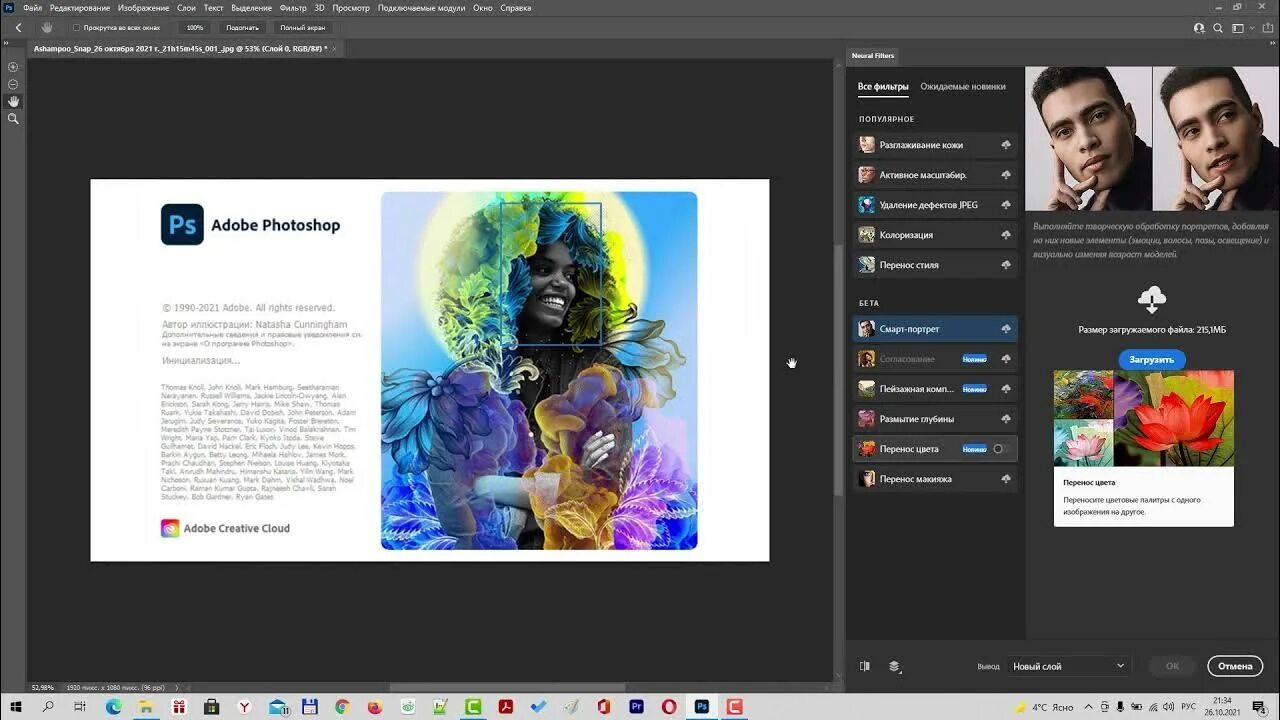1280x720 pixels.
Task: Open the Изображение menu
Action: 143,8
